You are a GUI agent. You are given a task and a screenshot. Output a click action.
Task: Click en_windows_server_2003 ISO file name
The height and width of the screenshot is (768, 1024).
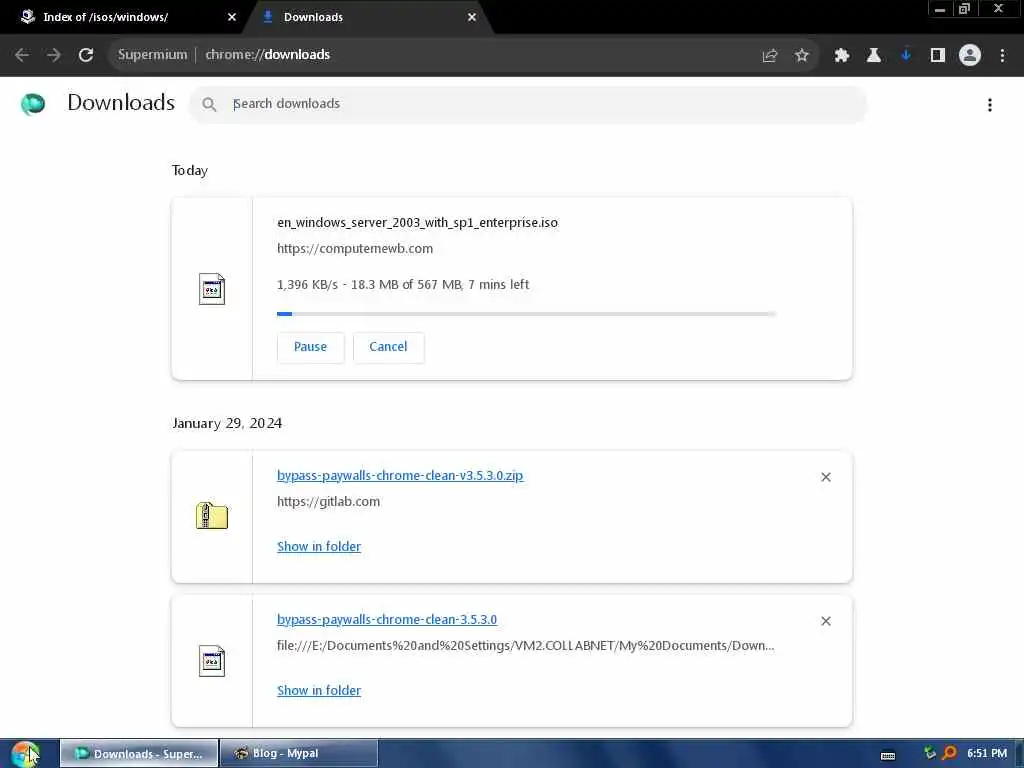pyautogui.click(x=417, y=223)
